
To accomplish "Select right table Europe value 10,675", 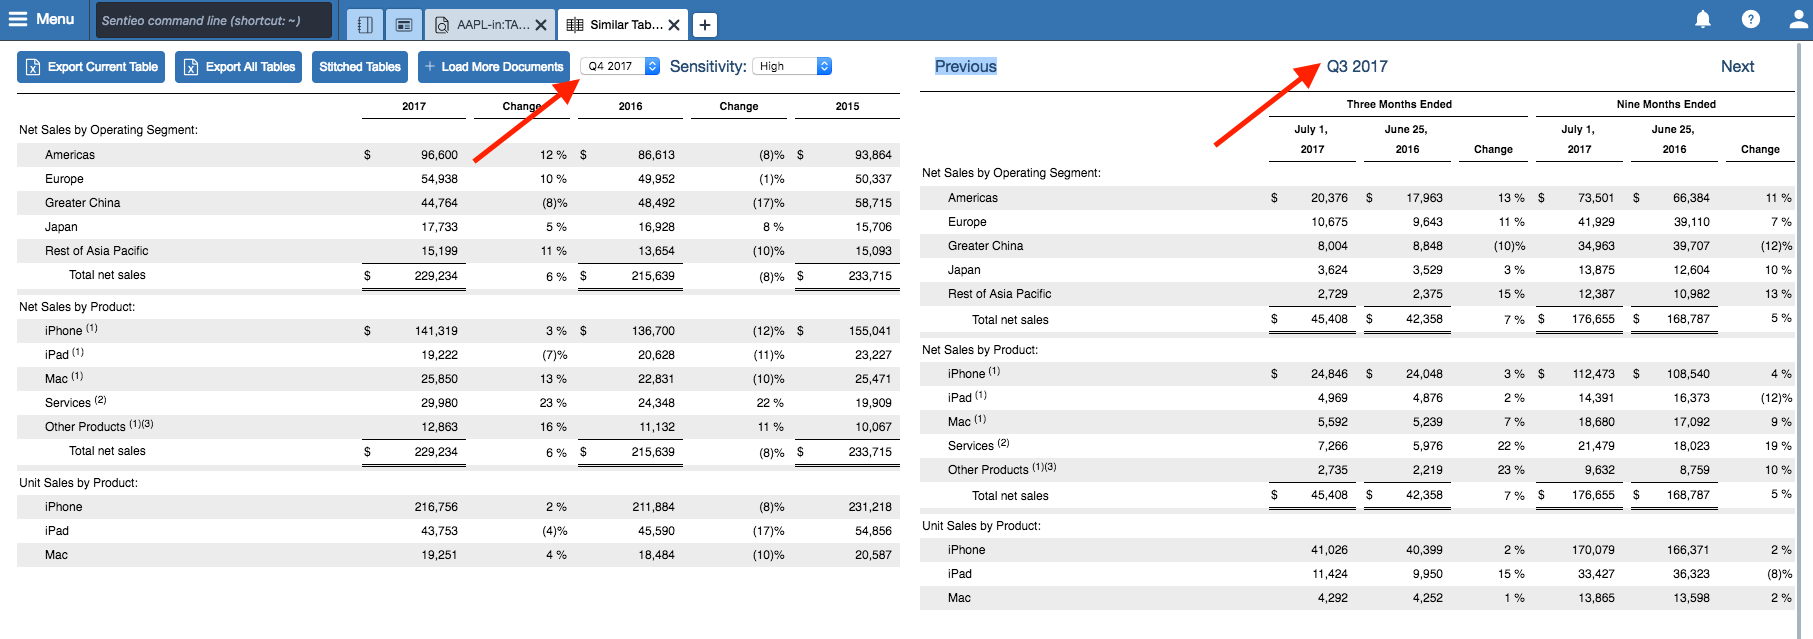I will pos(1329,222).
